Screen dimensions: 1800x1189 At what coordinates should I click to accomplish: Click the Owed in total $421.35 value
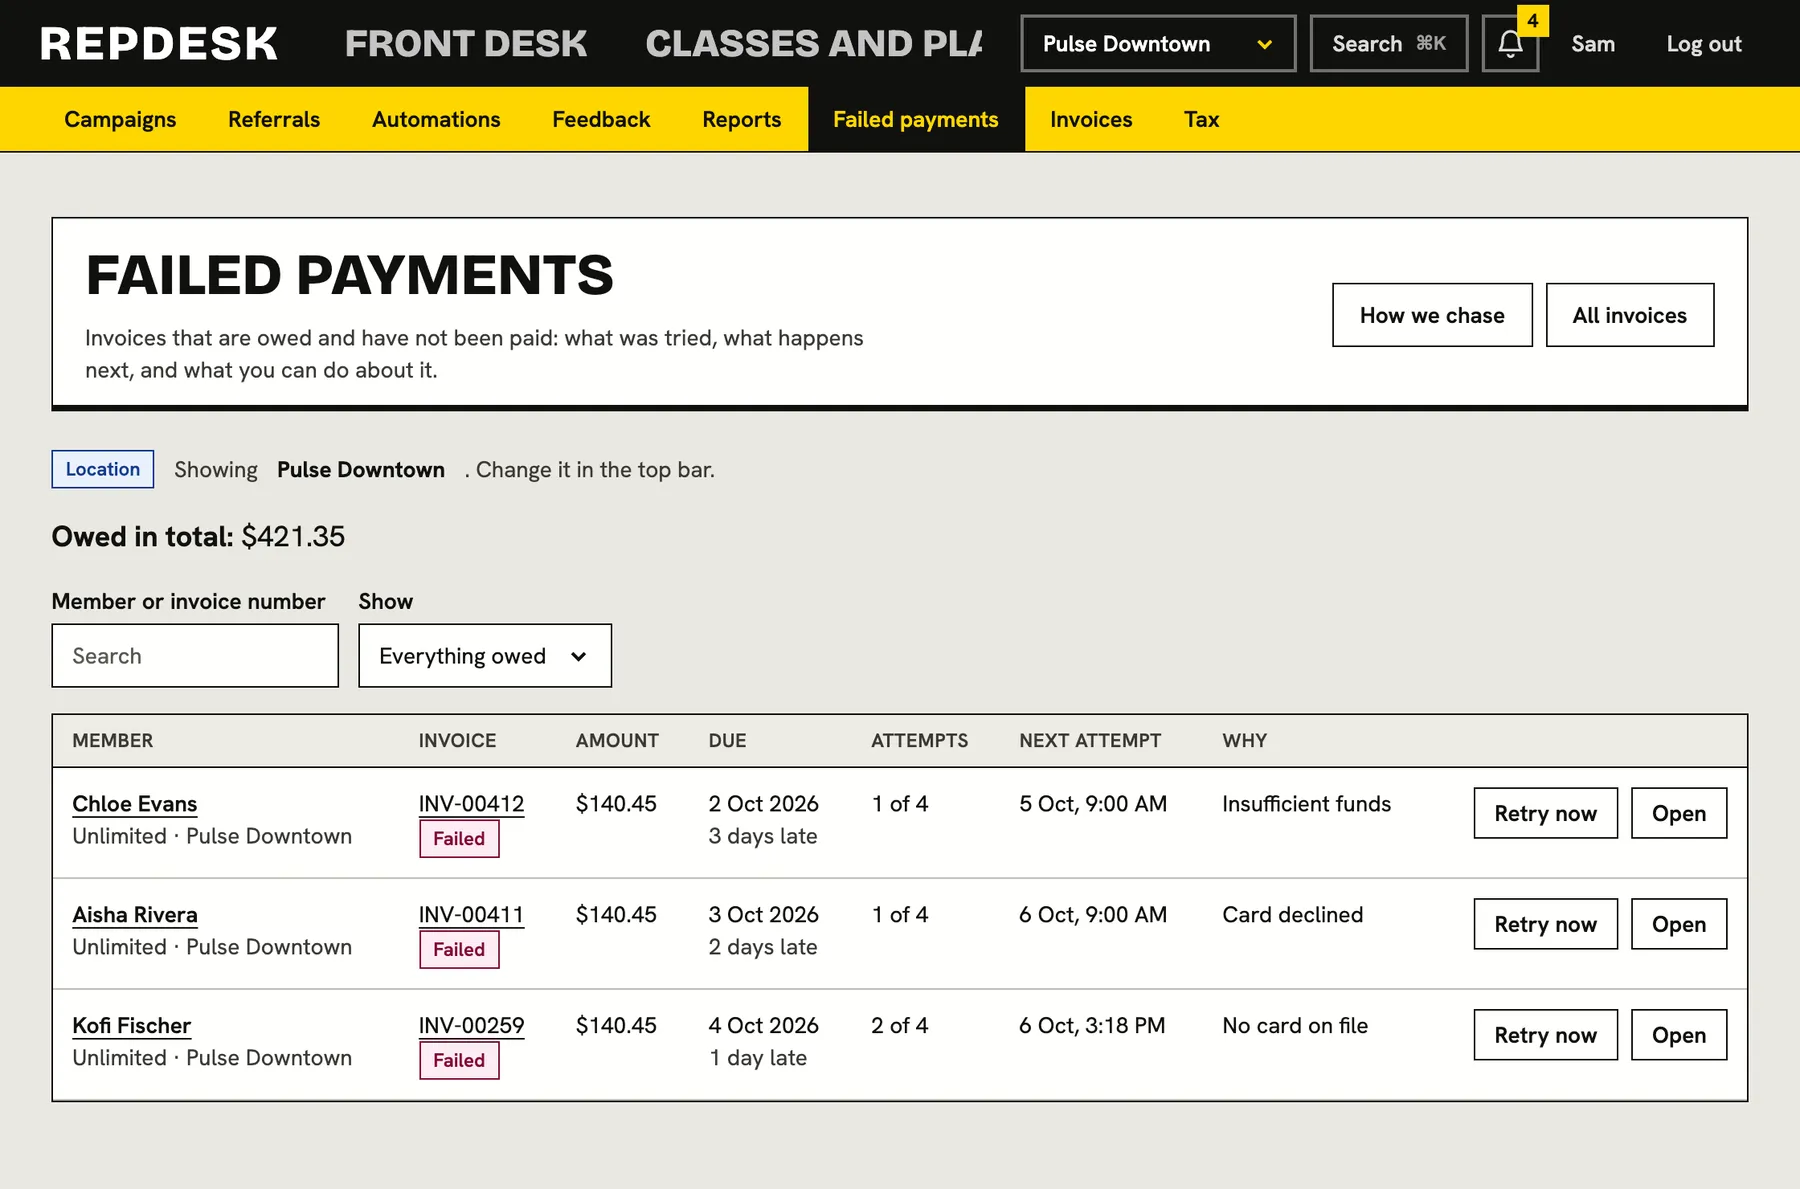click(293, 537)
